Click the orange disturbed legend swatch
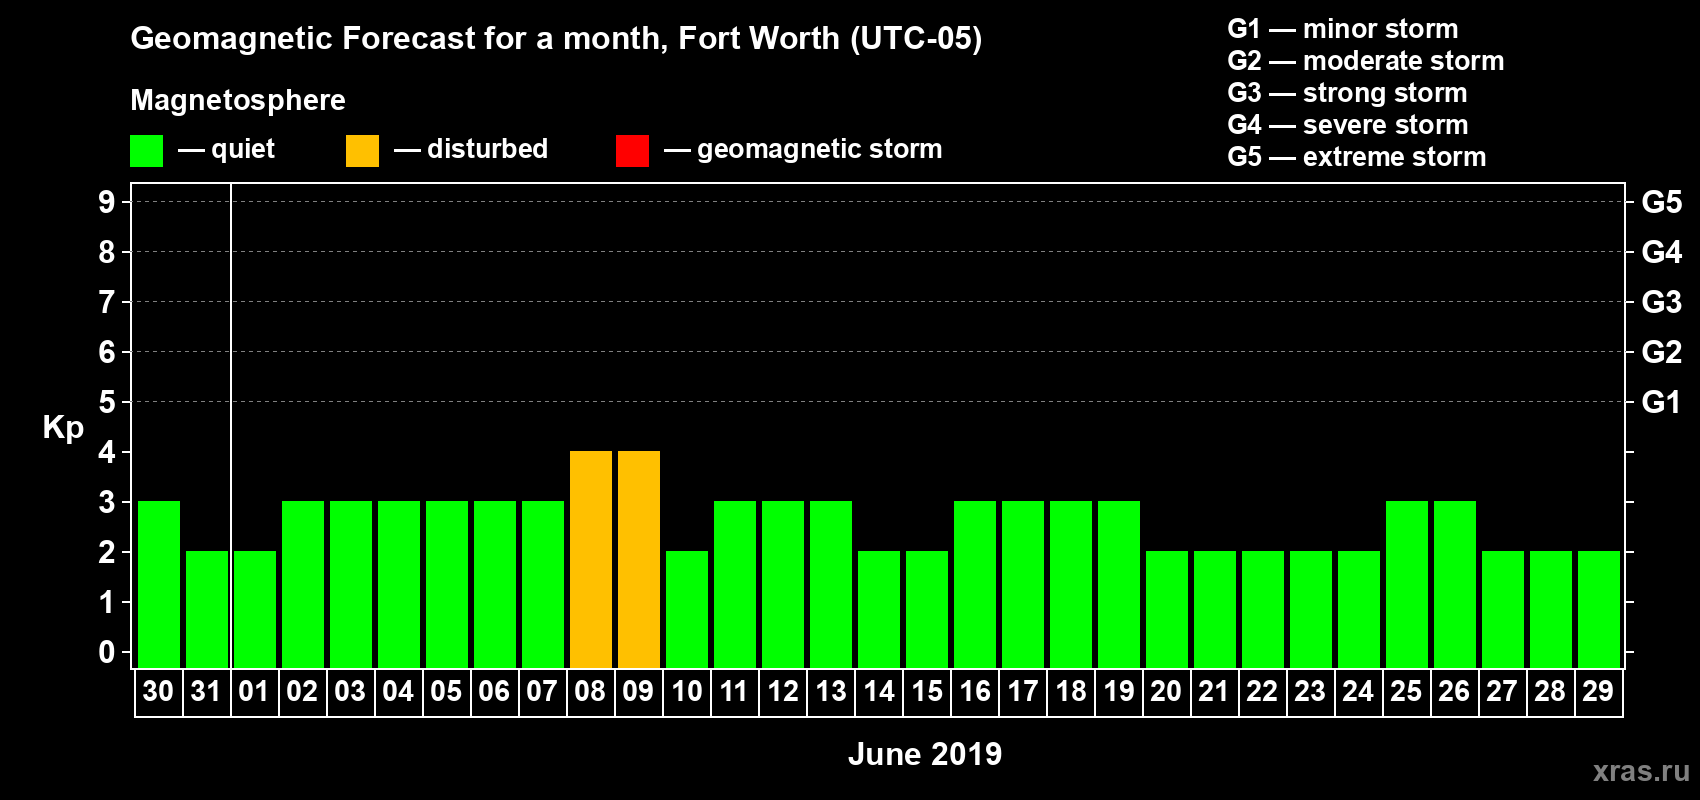The height and width of the screenshot is (800, 1700). coord(362,151)
